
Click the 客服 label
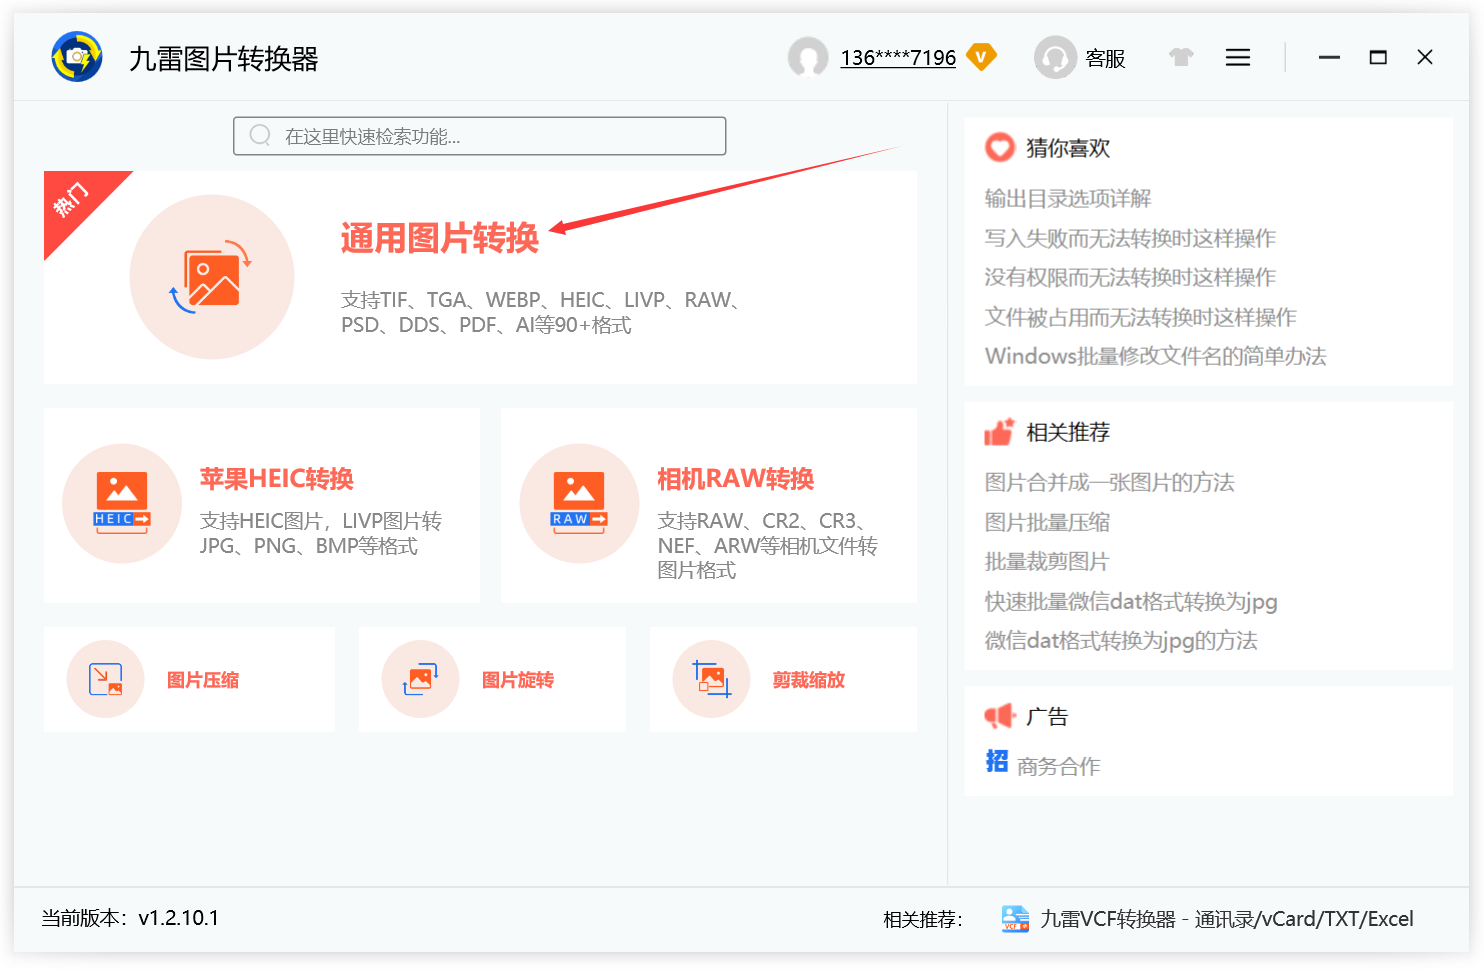coord(1106,58)
